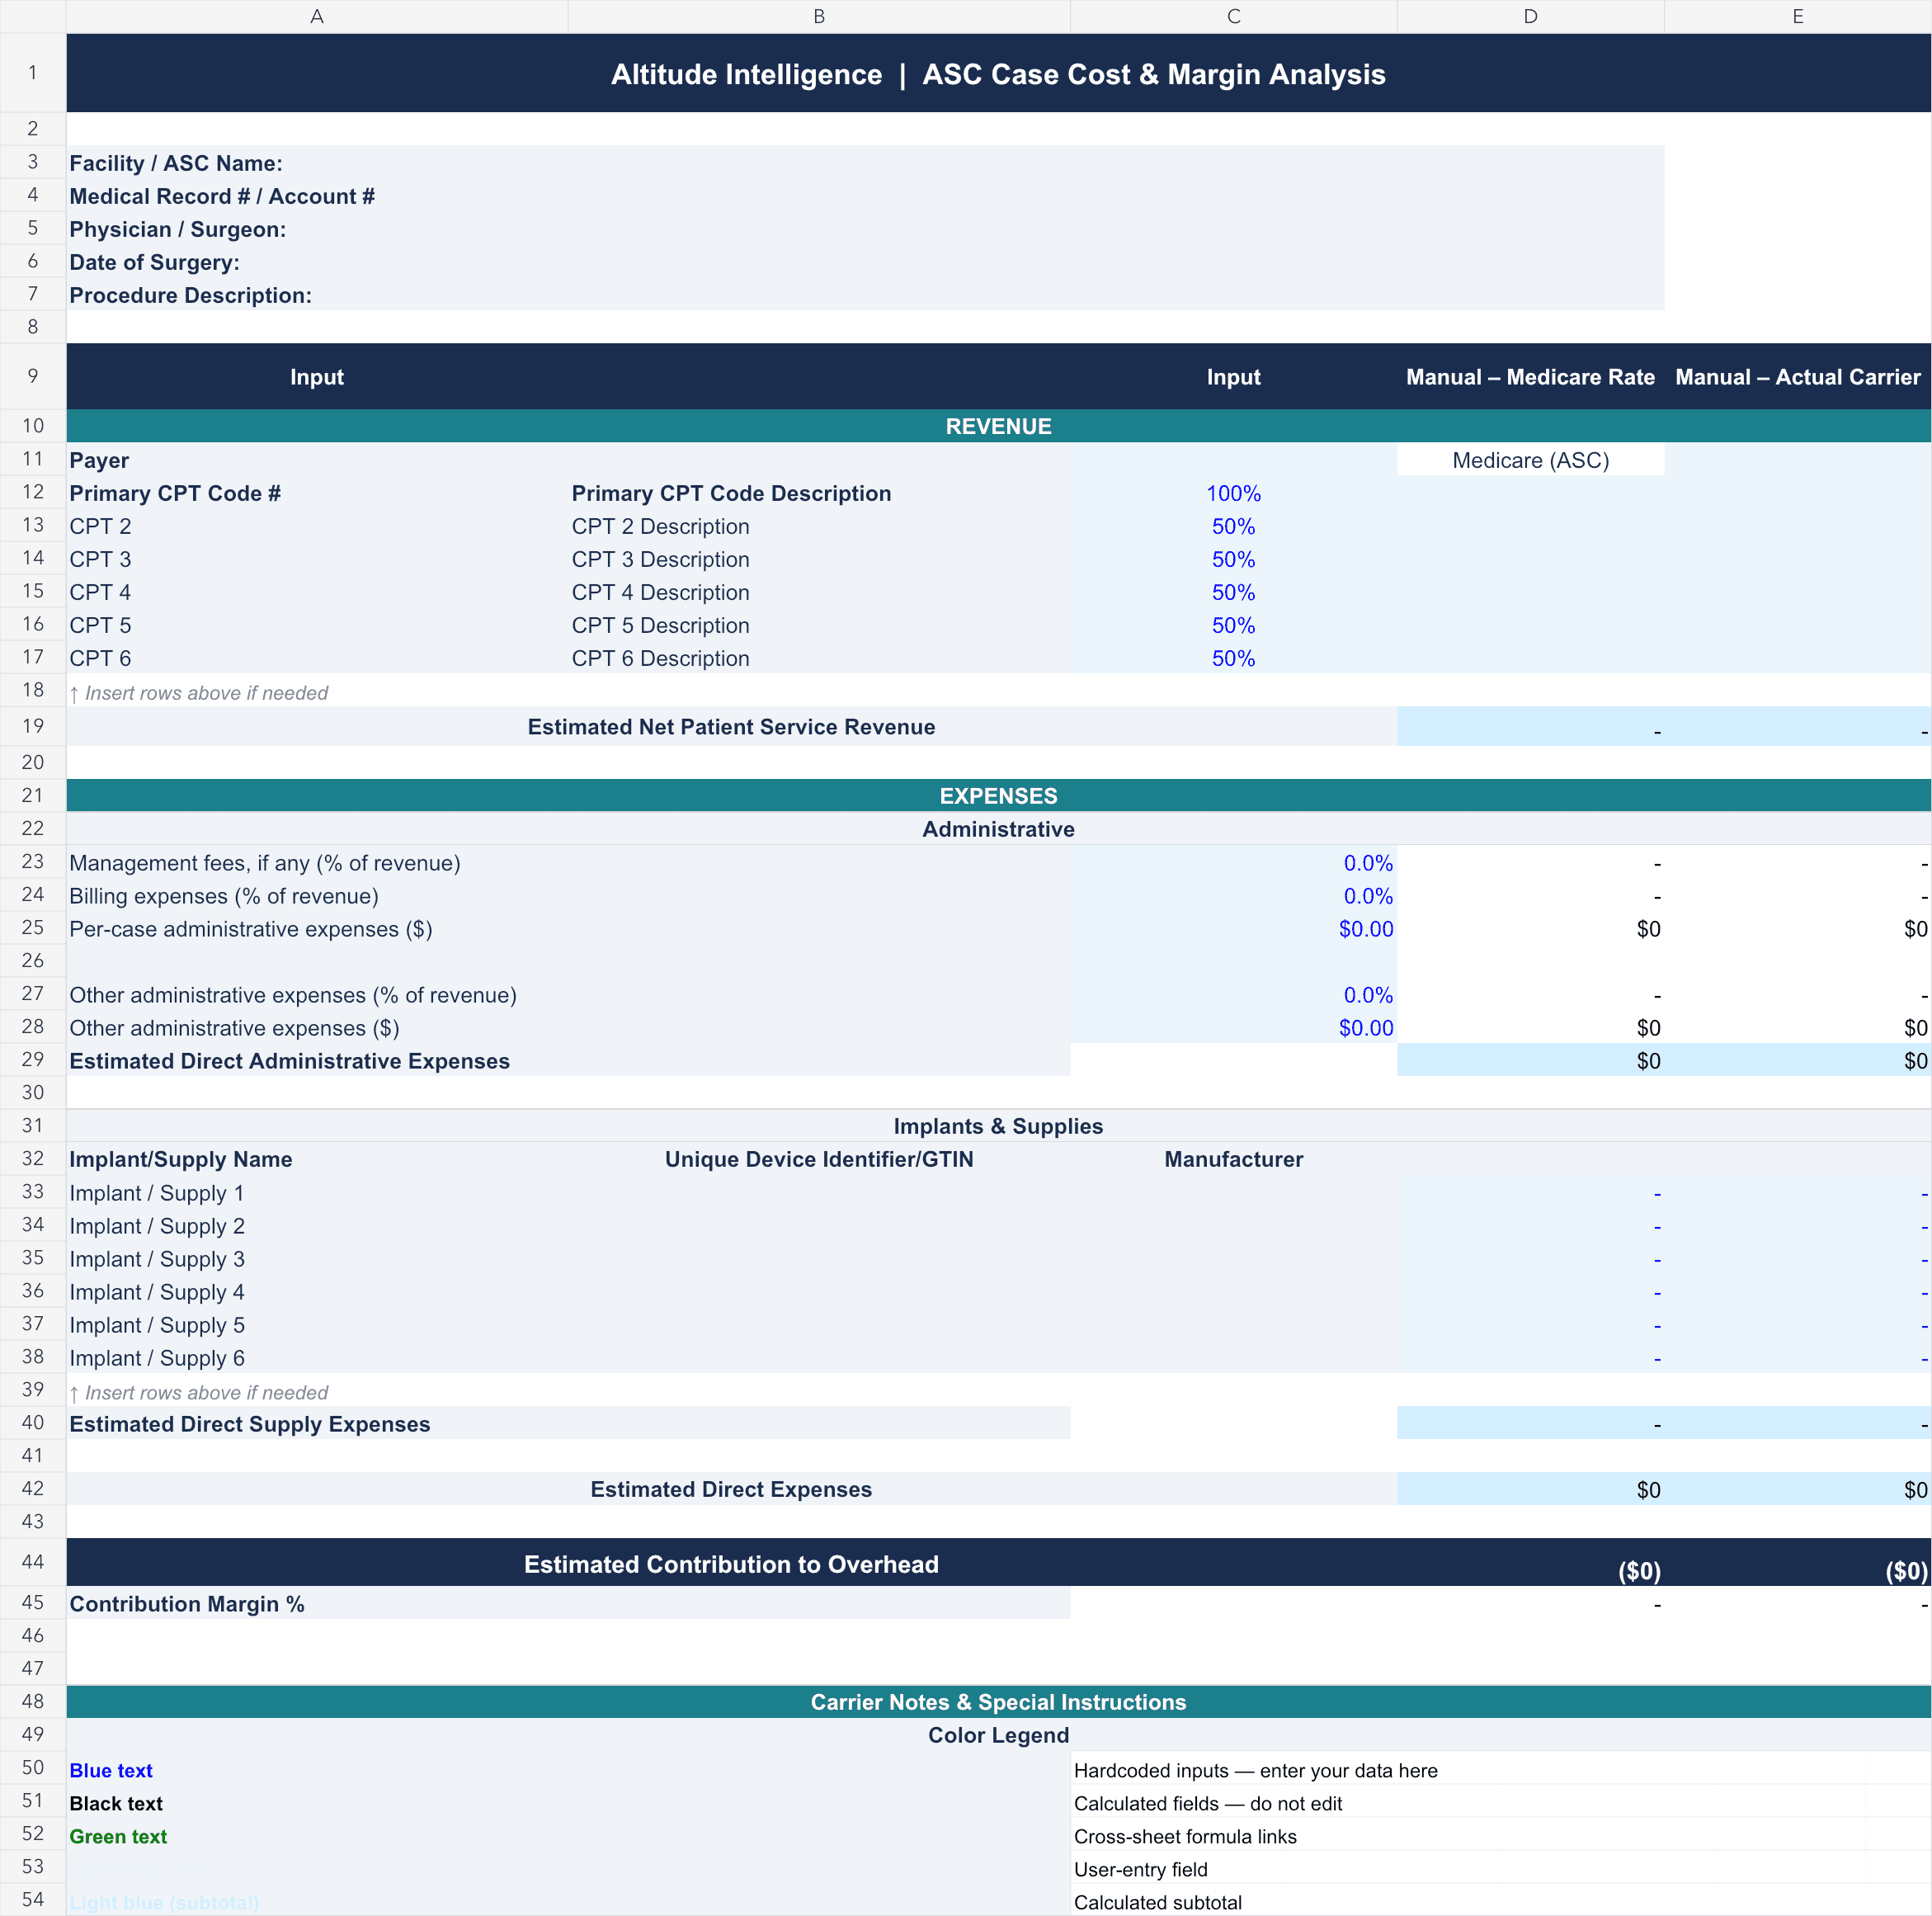Screen dimensions: 1932x1916
Task: Click the CPT 5 Description cell
Action: click(x=819, y=625)
